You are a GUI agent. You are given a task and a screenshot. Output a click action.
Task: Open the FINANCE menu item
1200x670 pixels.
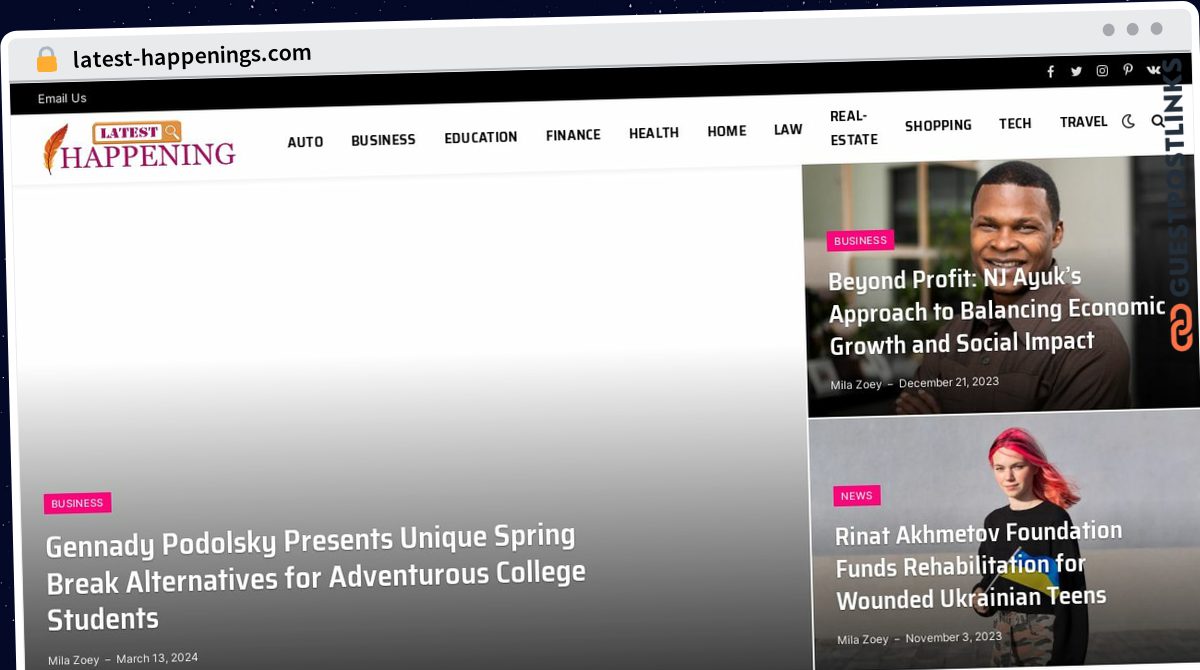[x=573, y=135]
